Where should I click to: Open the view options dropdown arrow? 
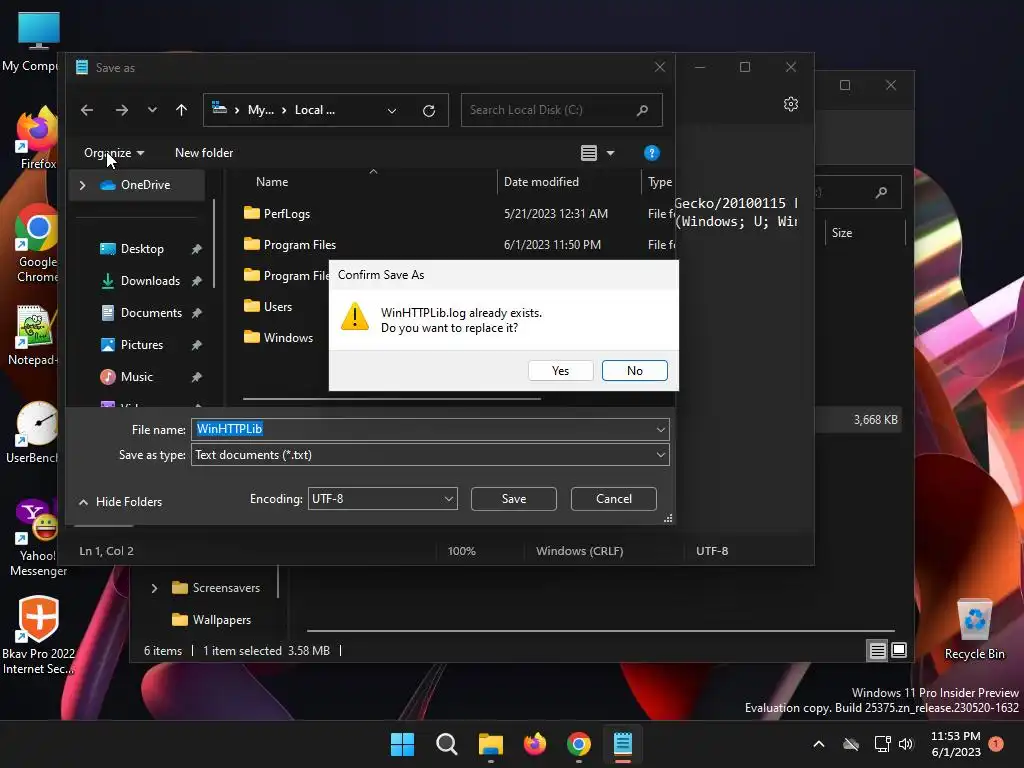[611, 153]
